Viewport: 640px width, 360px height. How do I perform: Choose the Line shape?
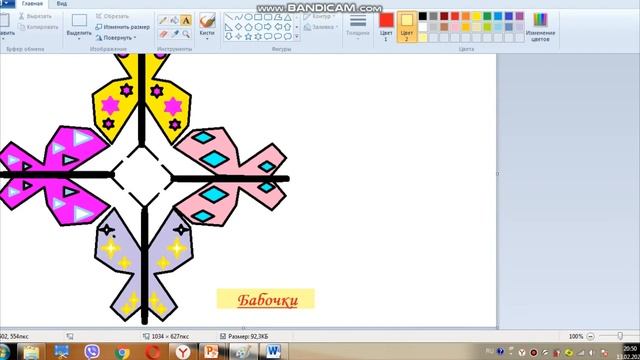point(229,17)
